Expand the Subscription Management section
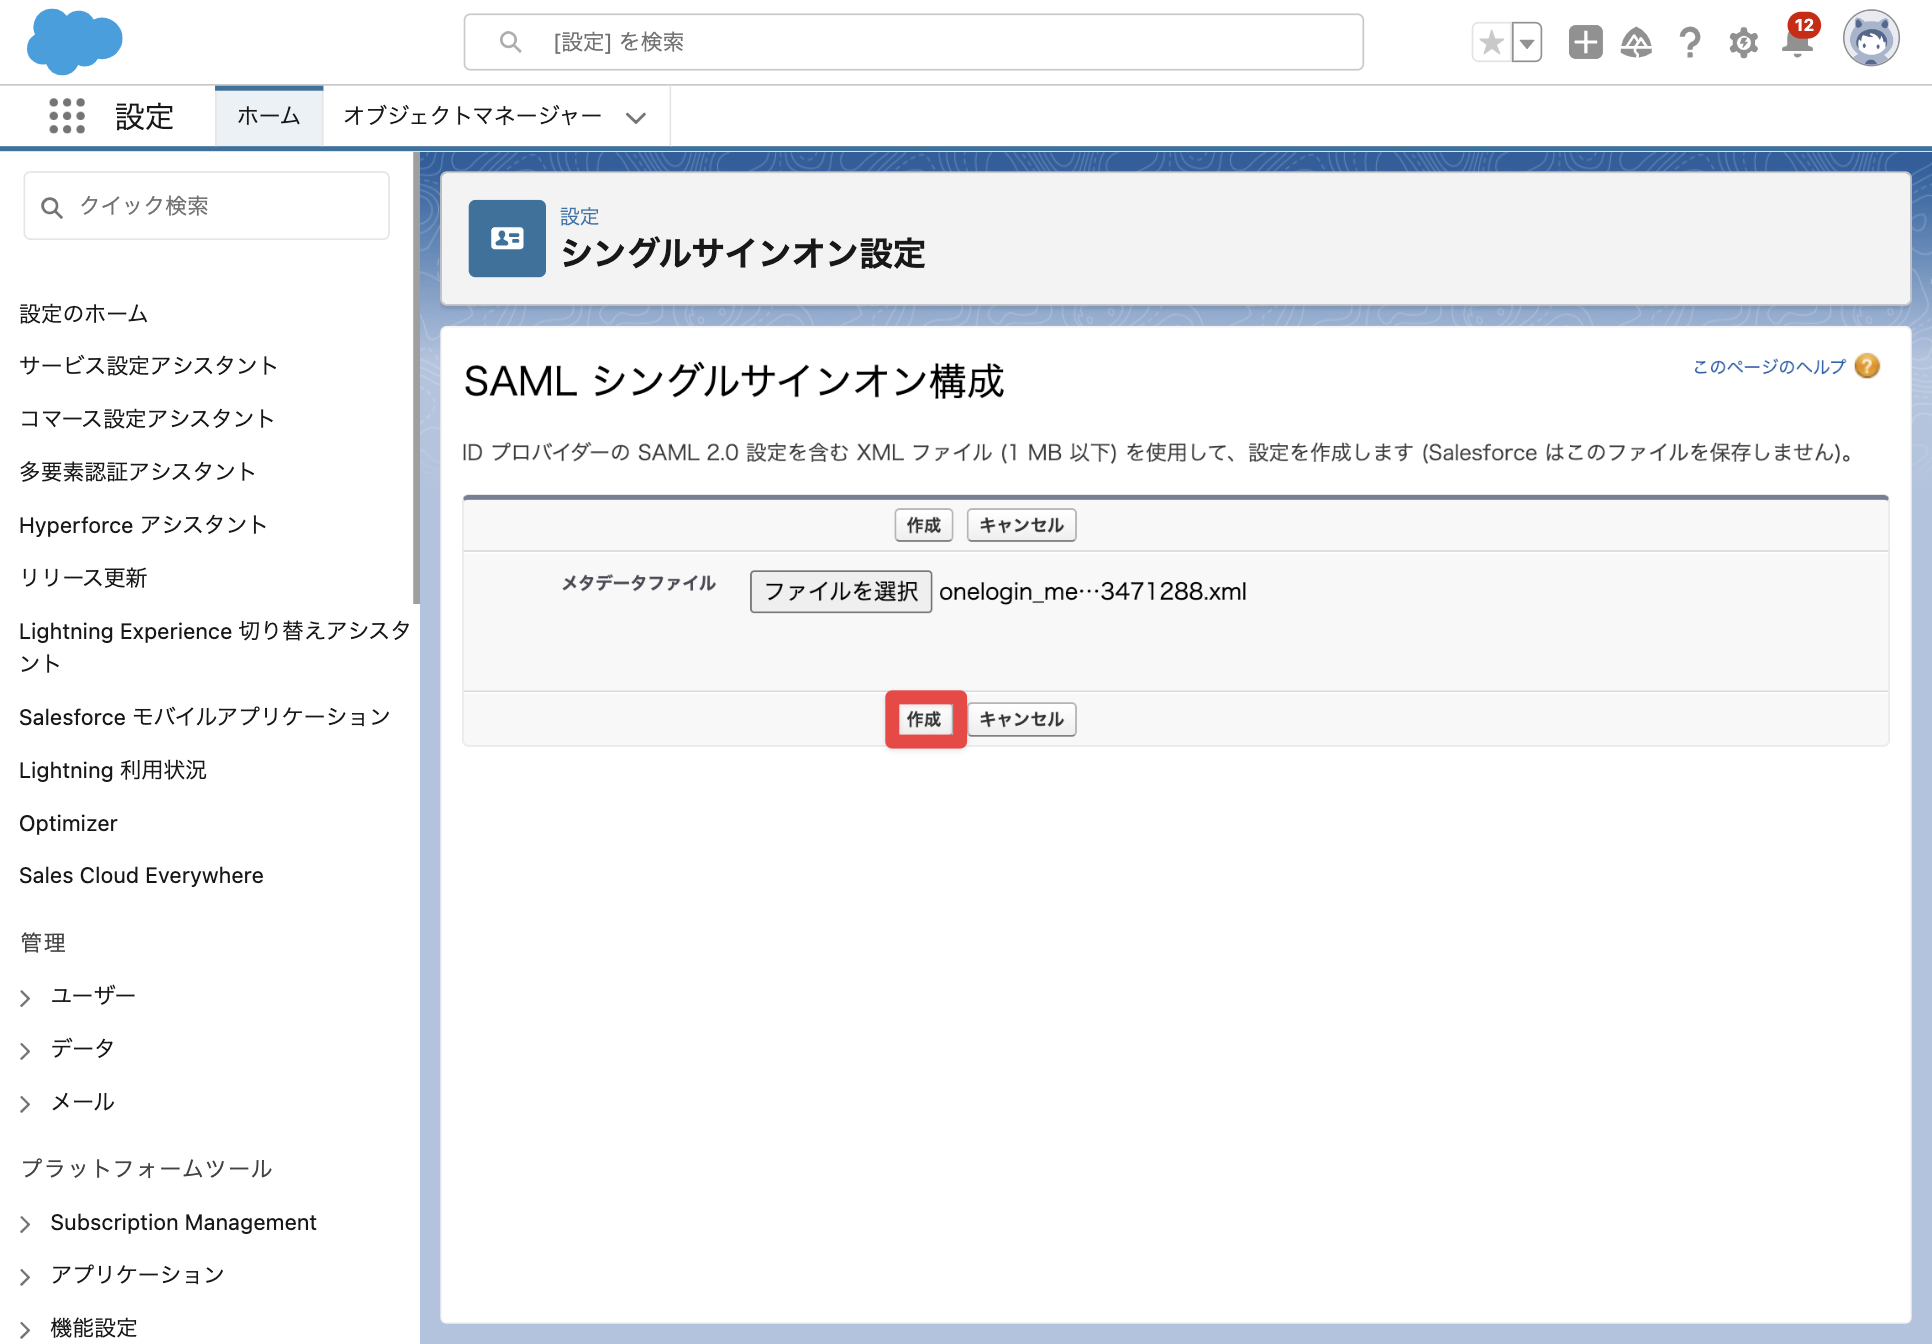Viewport: 1932px width, 1344px height. 25,1223
